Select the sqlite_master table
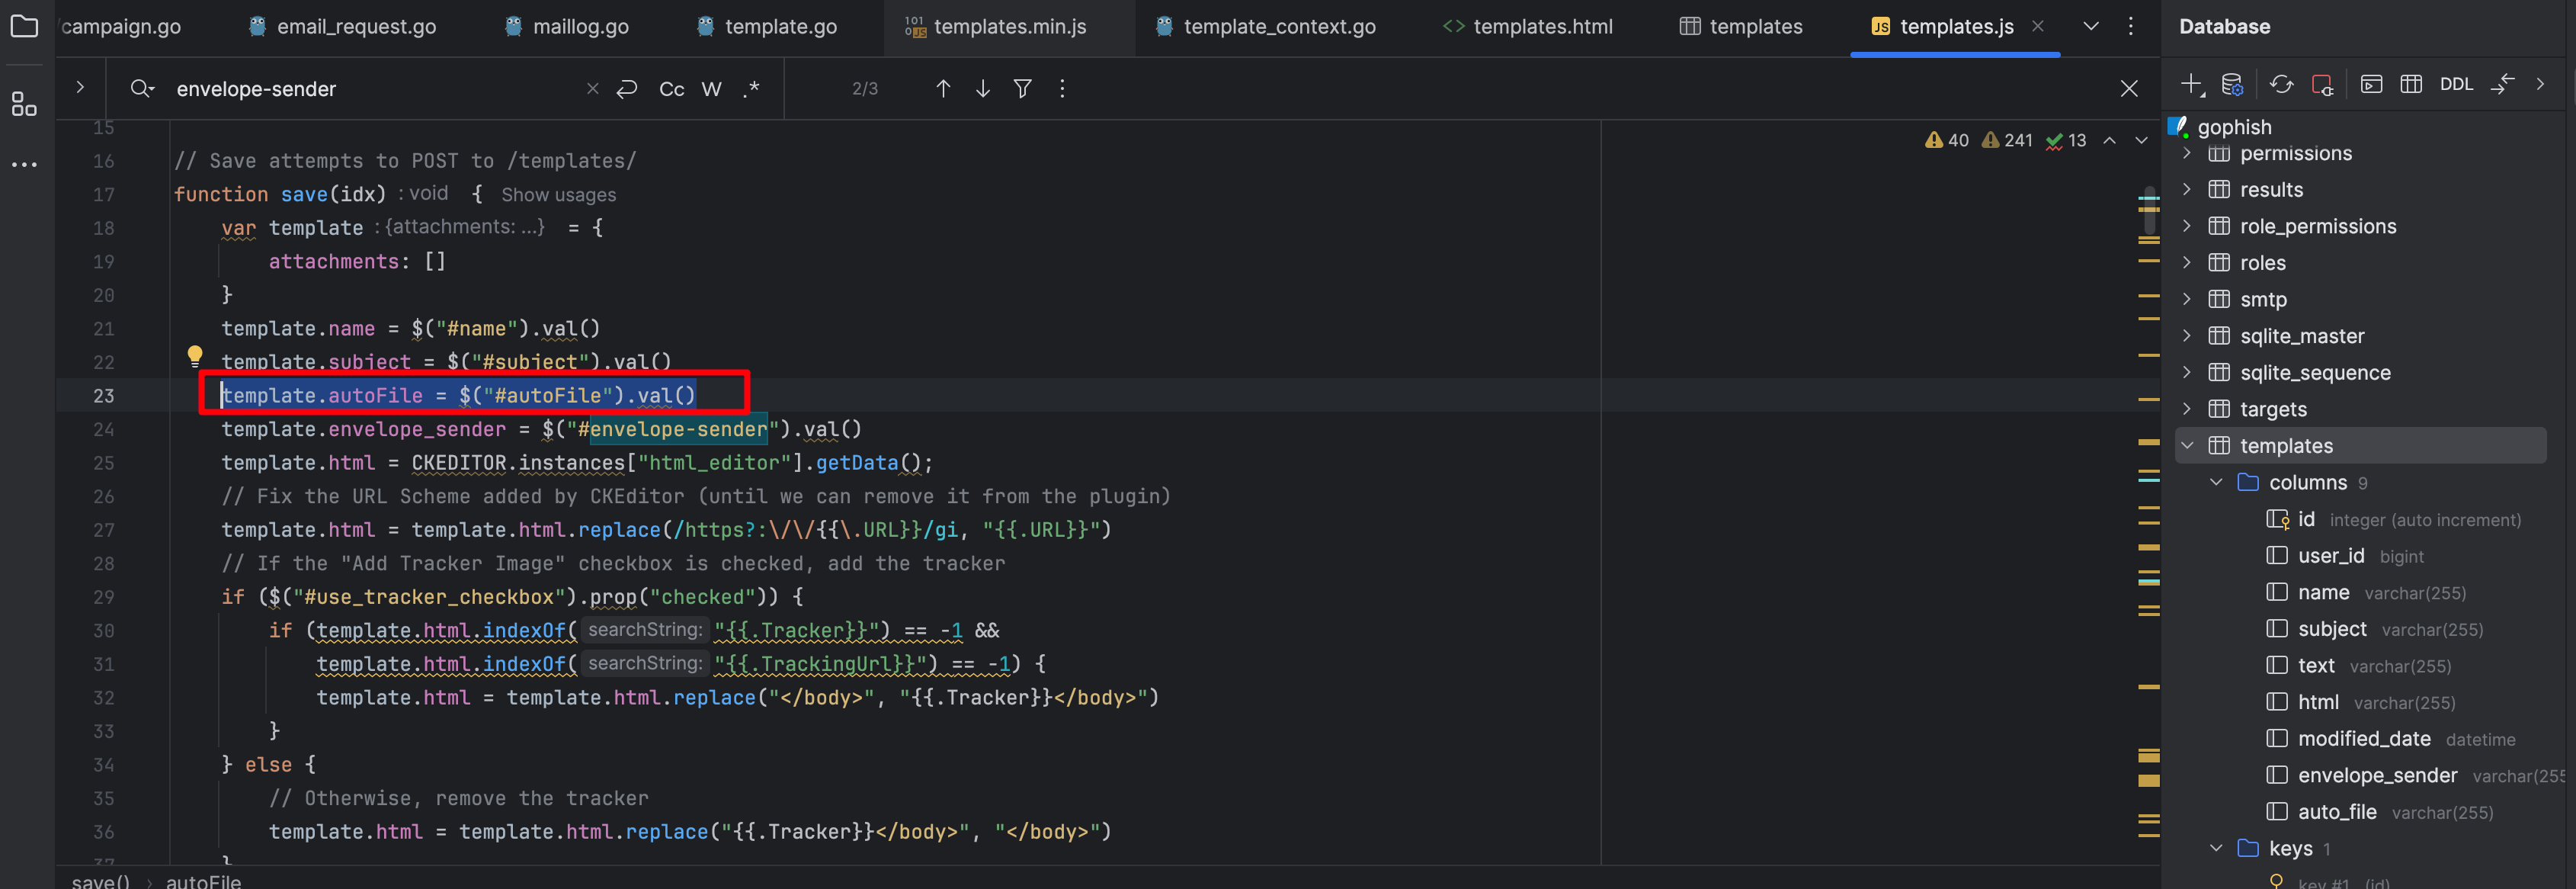 [2301, 336]
